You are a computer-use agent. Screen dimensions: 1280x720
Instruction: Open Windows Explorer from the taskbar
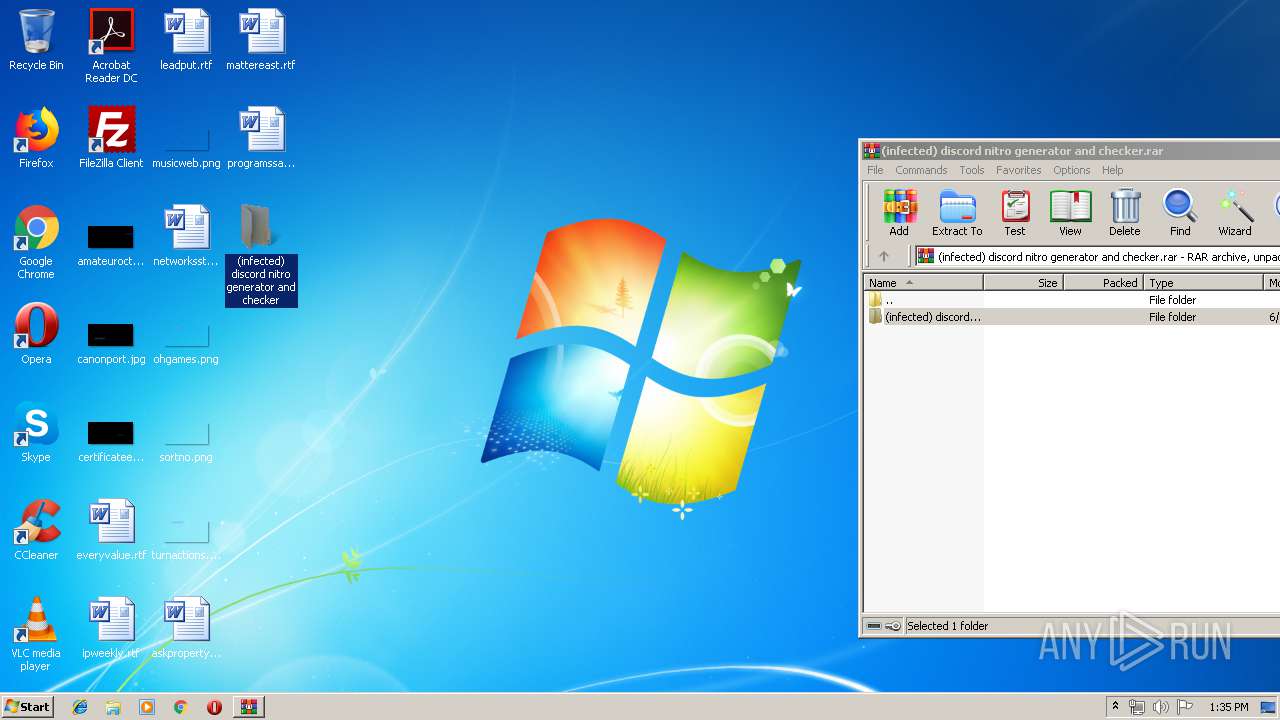coord(113,706)
